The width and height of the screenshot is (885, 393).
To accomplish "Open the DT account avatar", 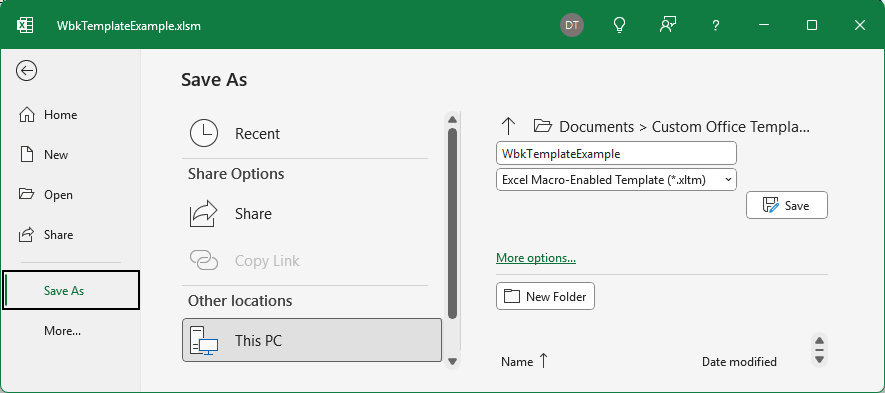I will tap(572, 25).
